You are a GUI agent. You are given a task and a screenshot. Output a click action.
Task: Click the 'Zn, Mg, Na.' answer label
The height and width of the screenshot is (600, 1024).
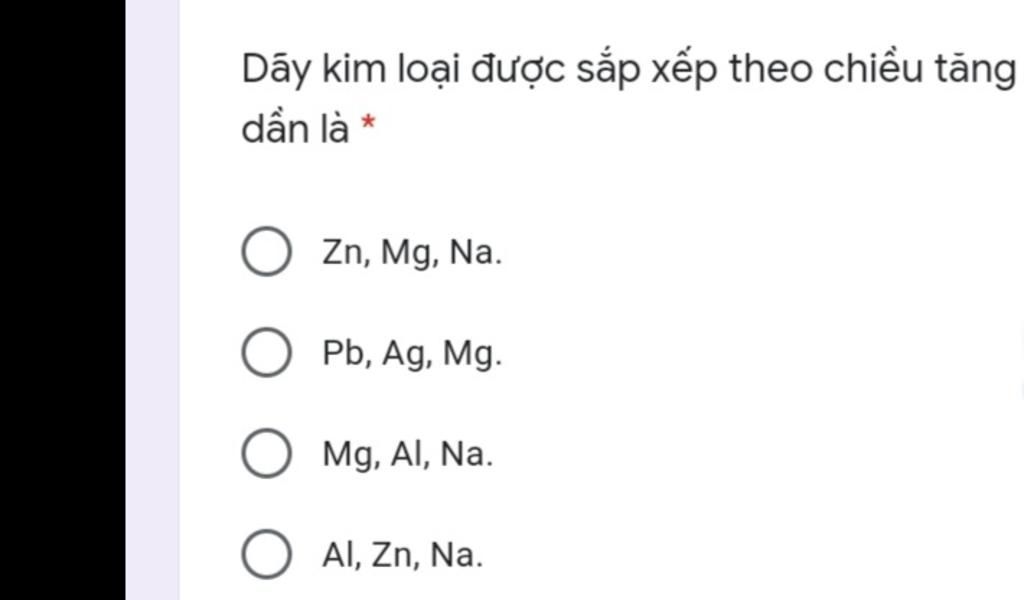coord(411,253)
